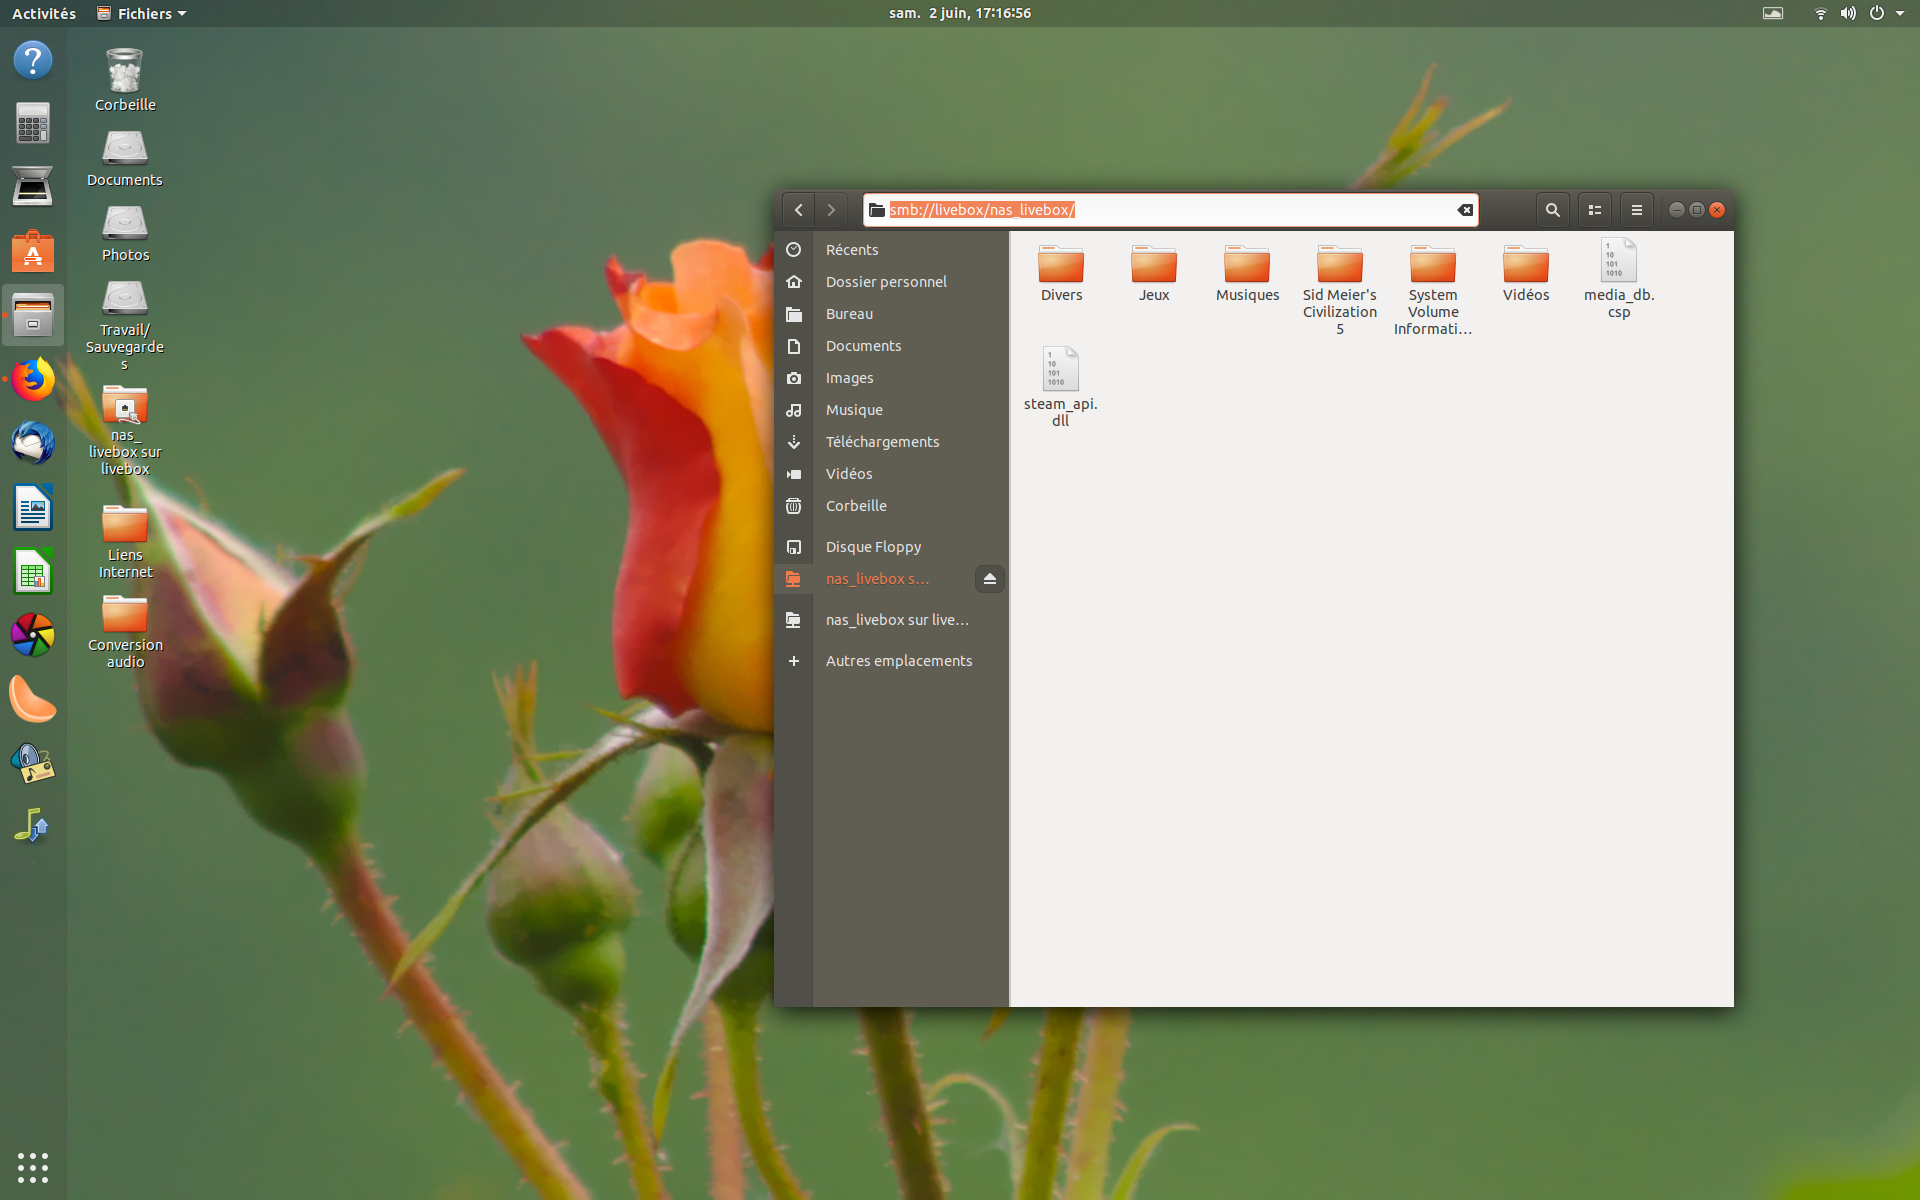Click the keyboard indicator in top bar

[1773, 13]
